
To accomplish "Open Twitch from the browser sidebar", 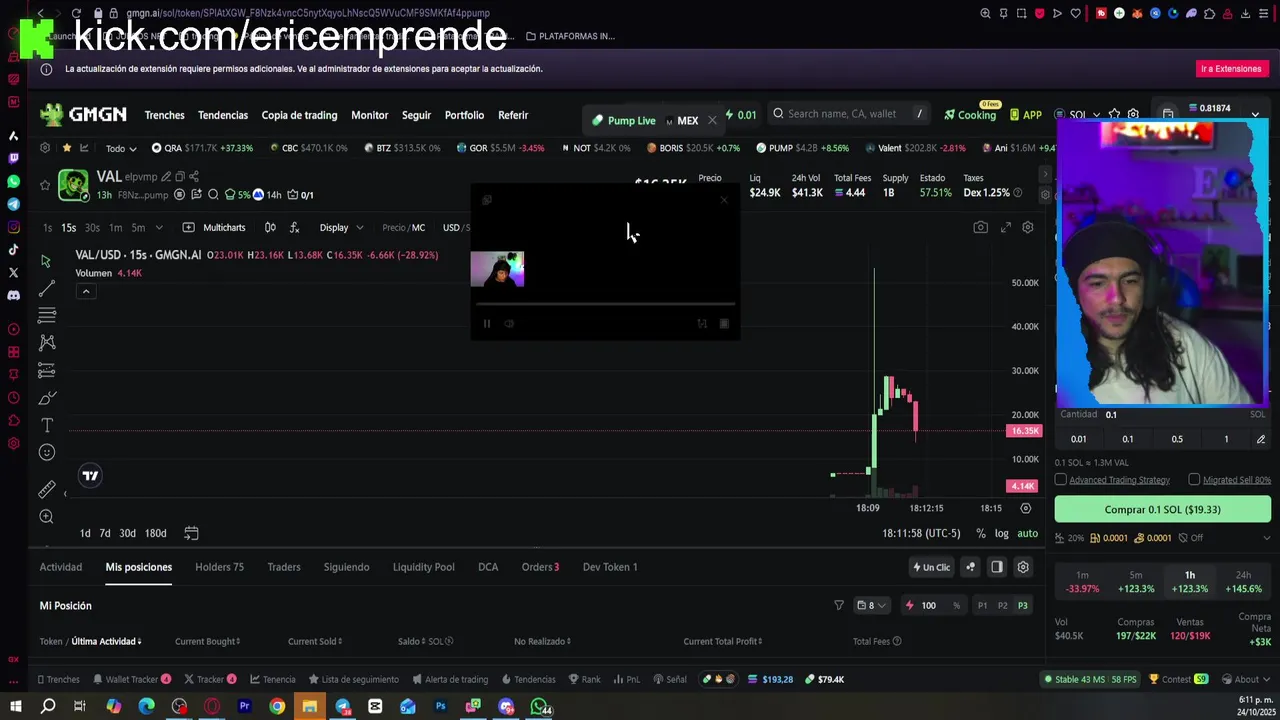I will [13, 158].
